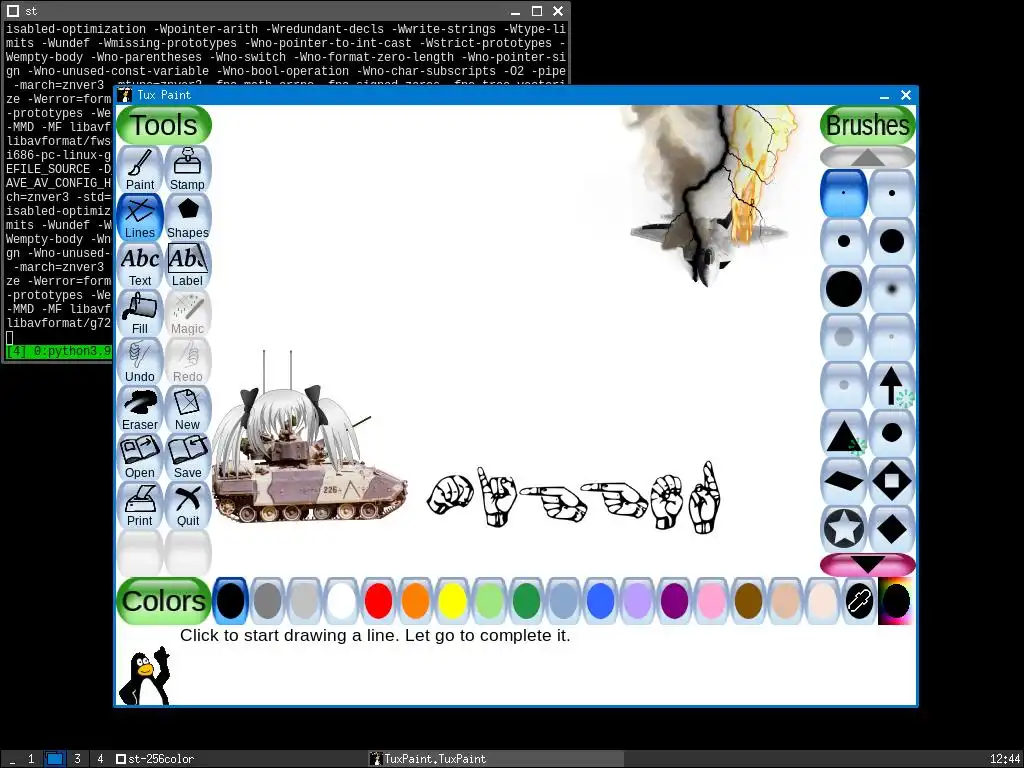
Task: Select the highlighted workspace 2 indicator
Action: click(55, 759)
